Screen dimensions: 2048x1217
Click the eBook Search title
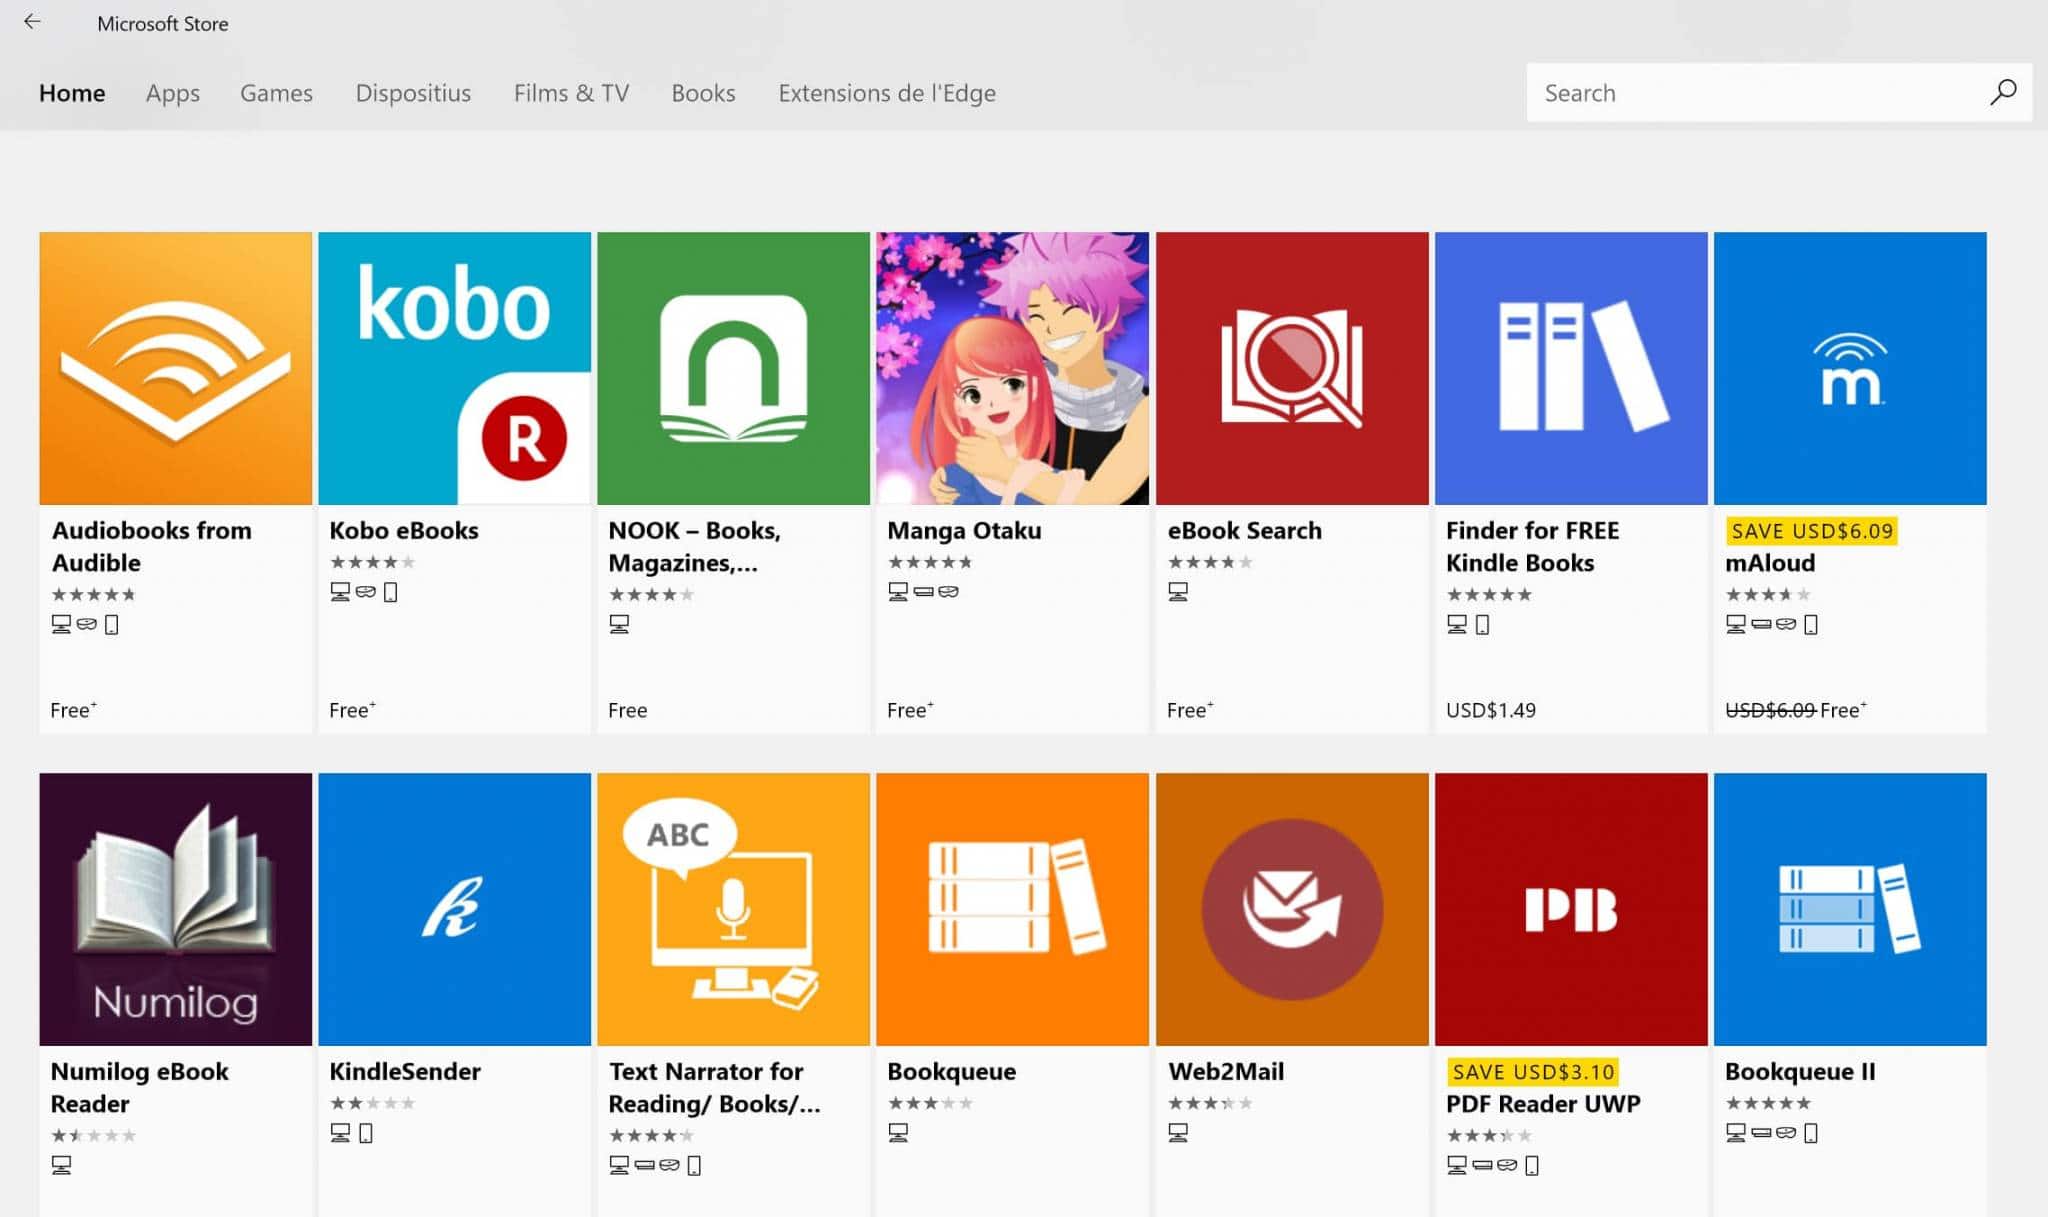pos(1245,530)
